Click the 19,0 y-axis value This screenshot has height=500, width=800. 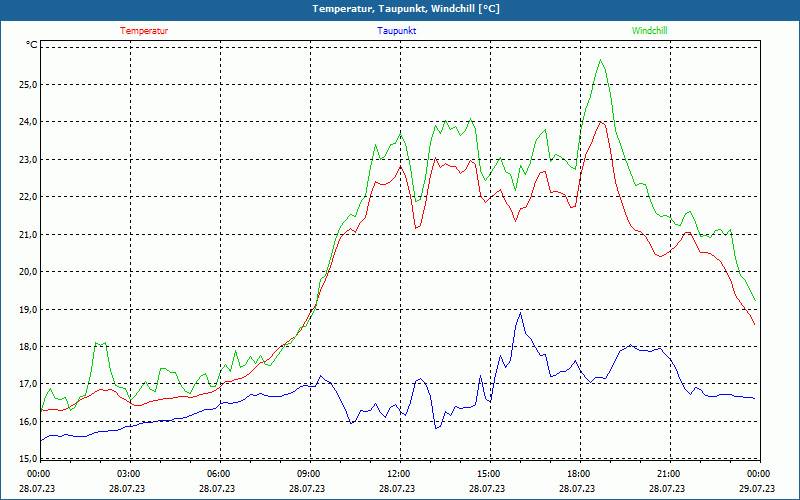28,310
